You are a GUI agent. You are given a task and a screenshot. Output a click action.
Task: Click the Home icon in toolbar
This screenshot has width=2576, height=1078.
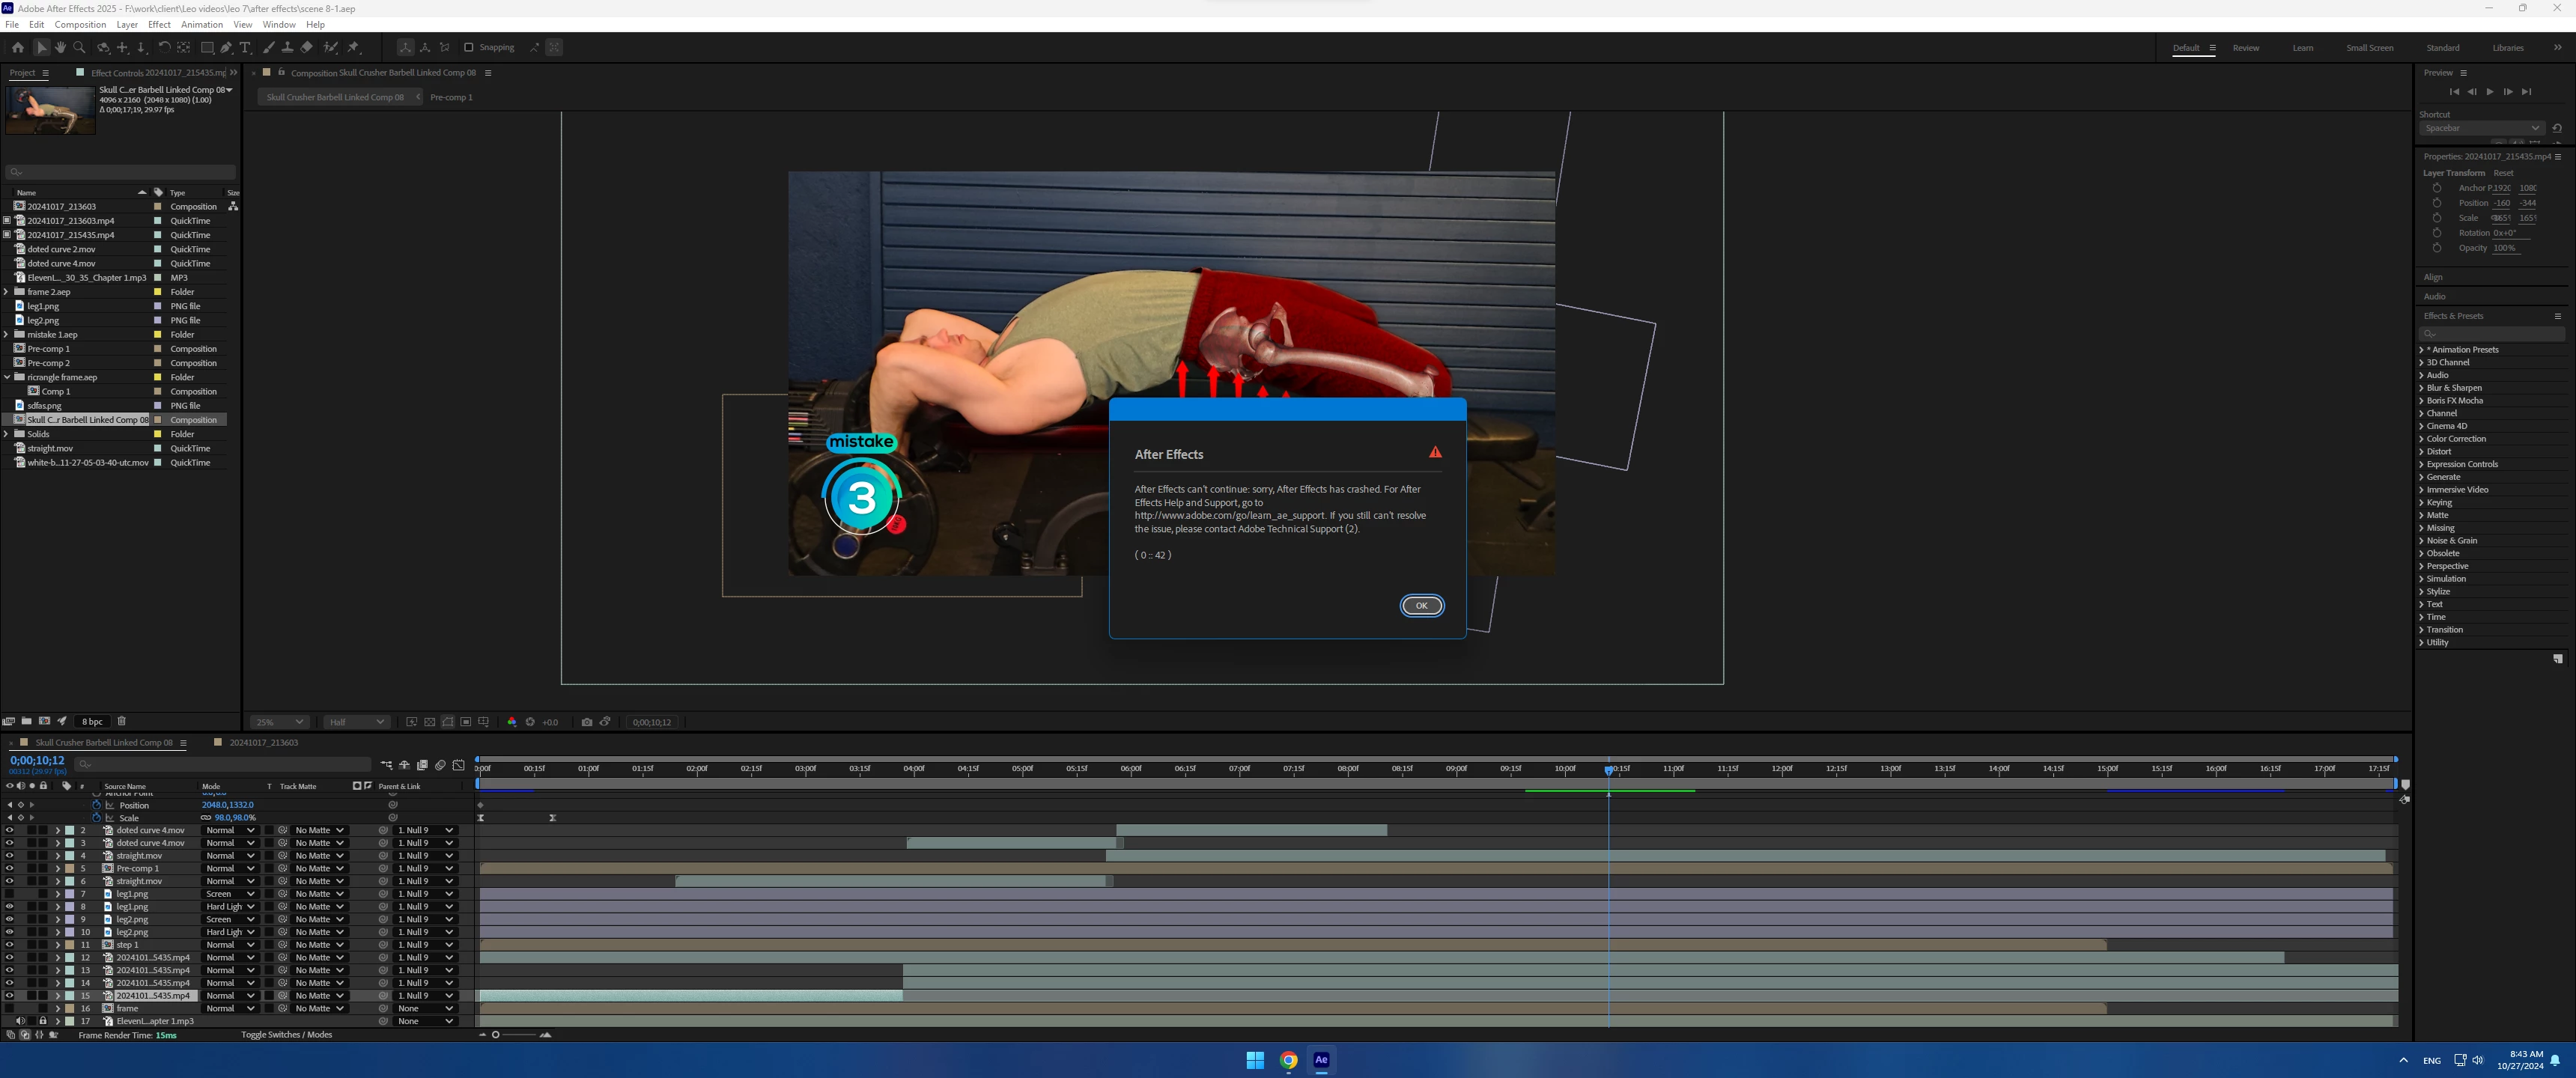(x=18, y=47)
